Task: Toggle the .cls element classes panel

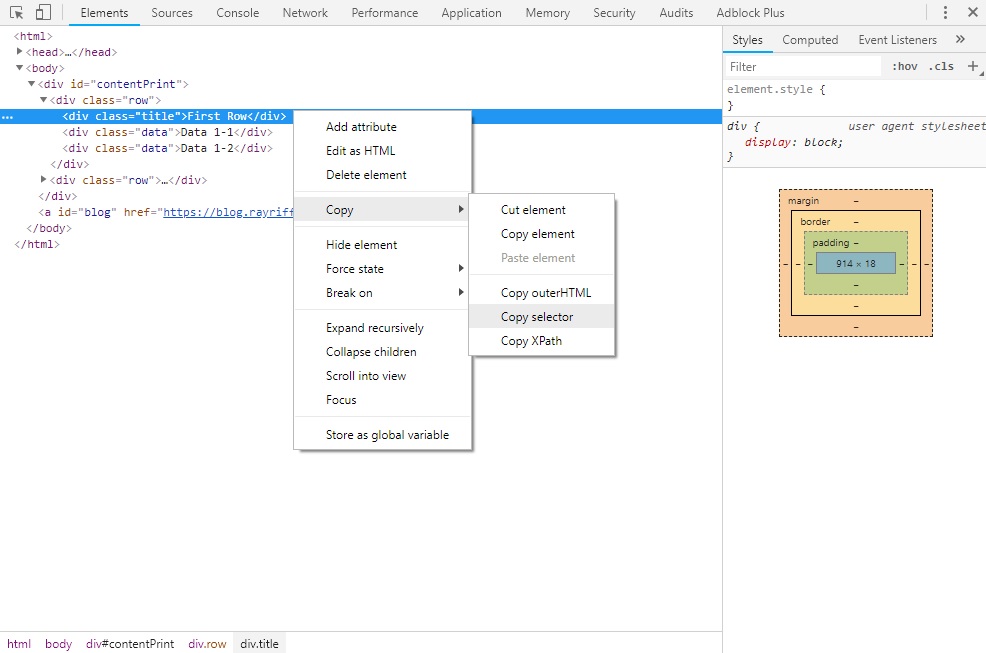Action: point(941,66)
